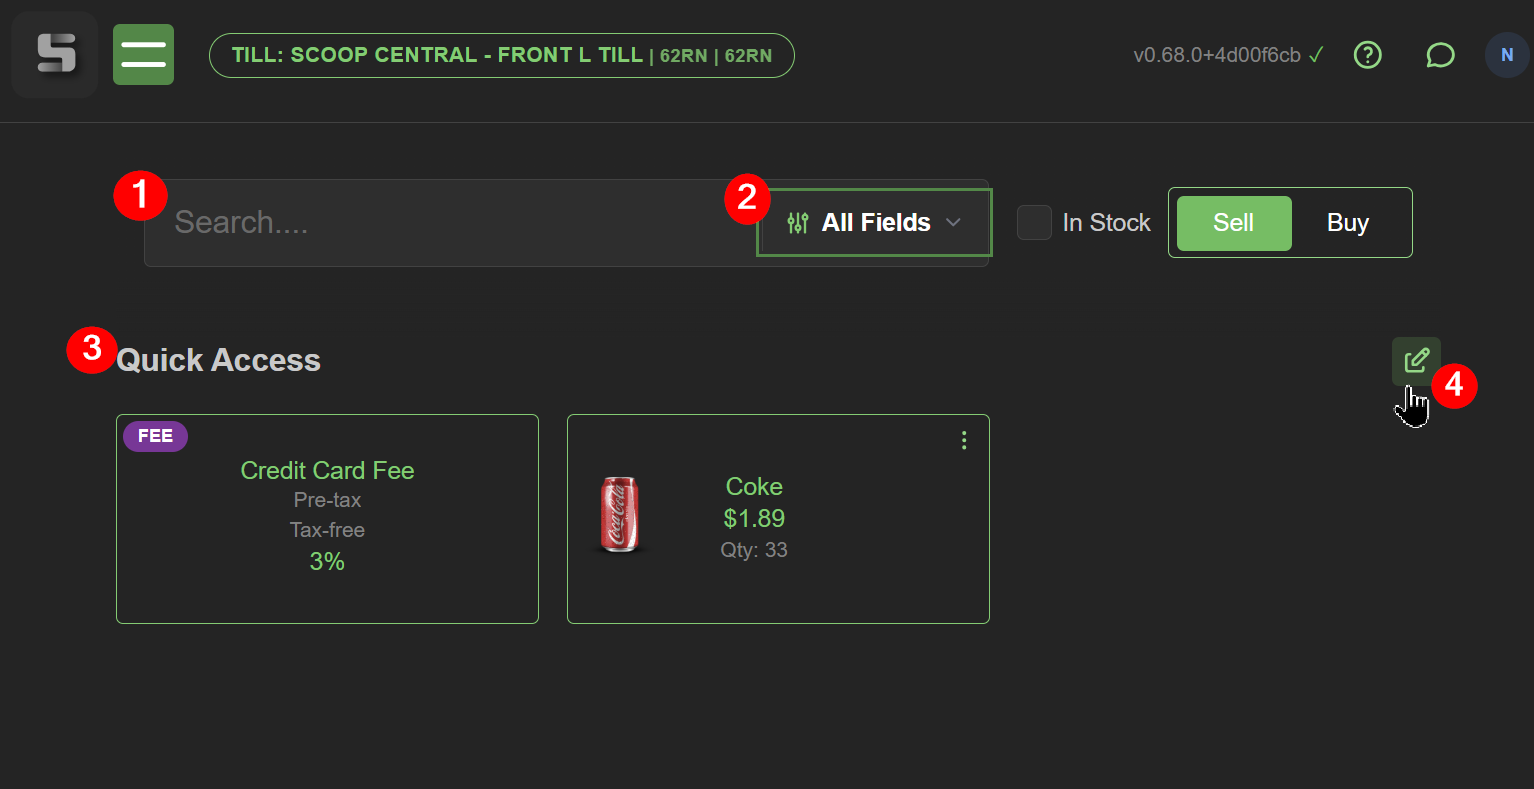Click the S app logo icon
Screen dimensions: 1534x789
[x=55, y=54]
